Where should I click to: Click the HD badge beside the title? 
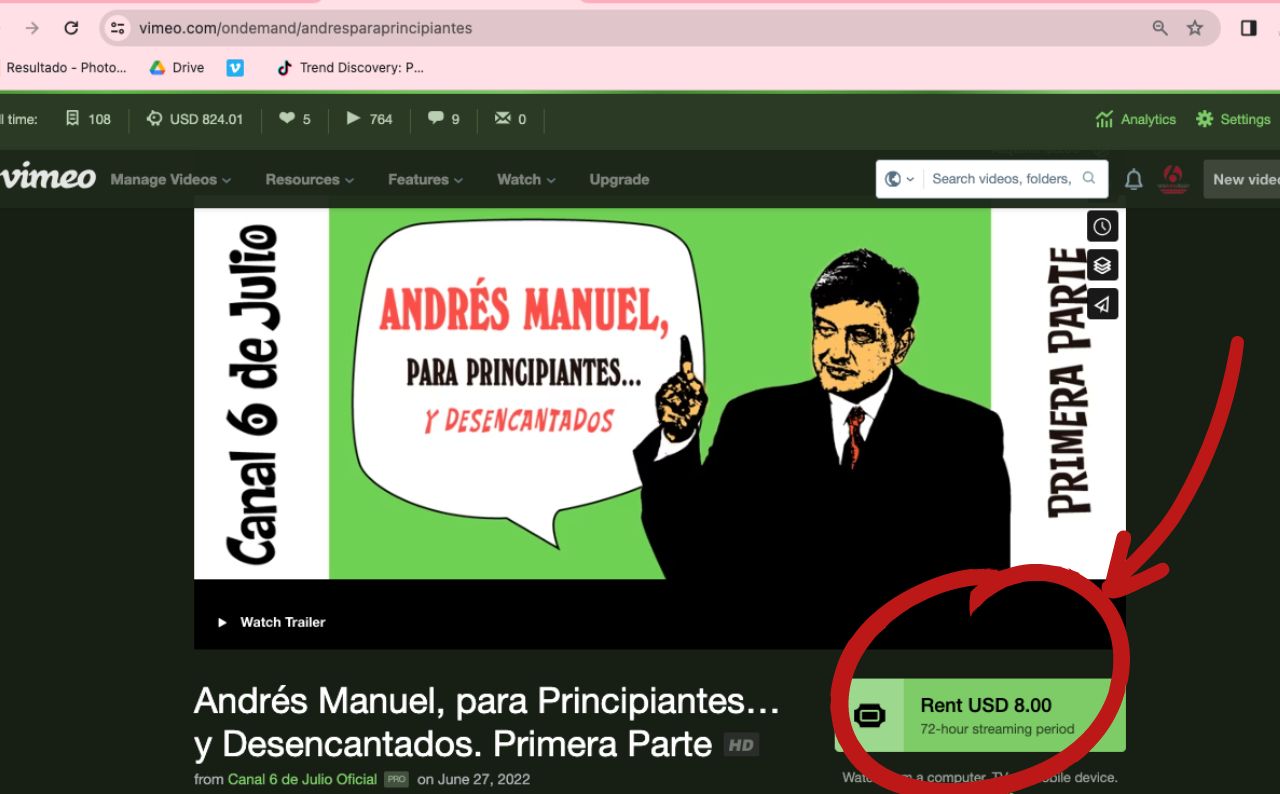pyautogui.click(x=741, y=745)
